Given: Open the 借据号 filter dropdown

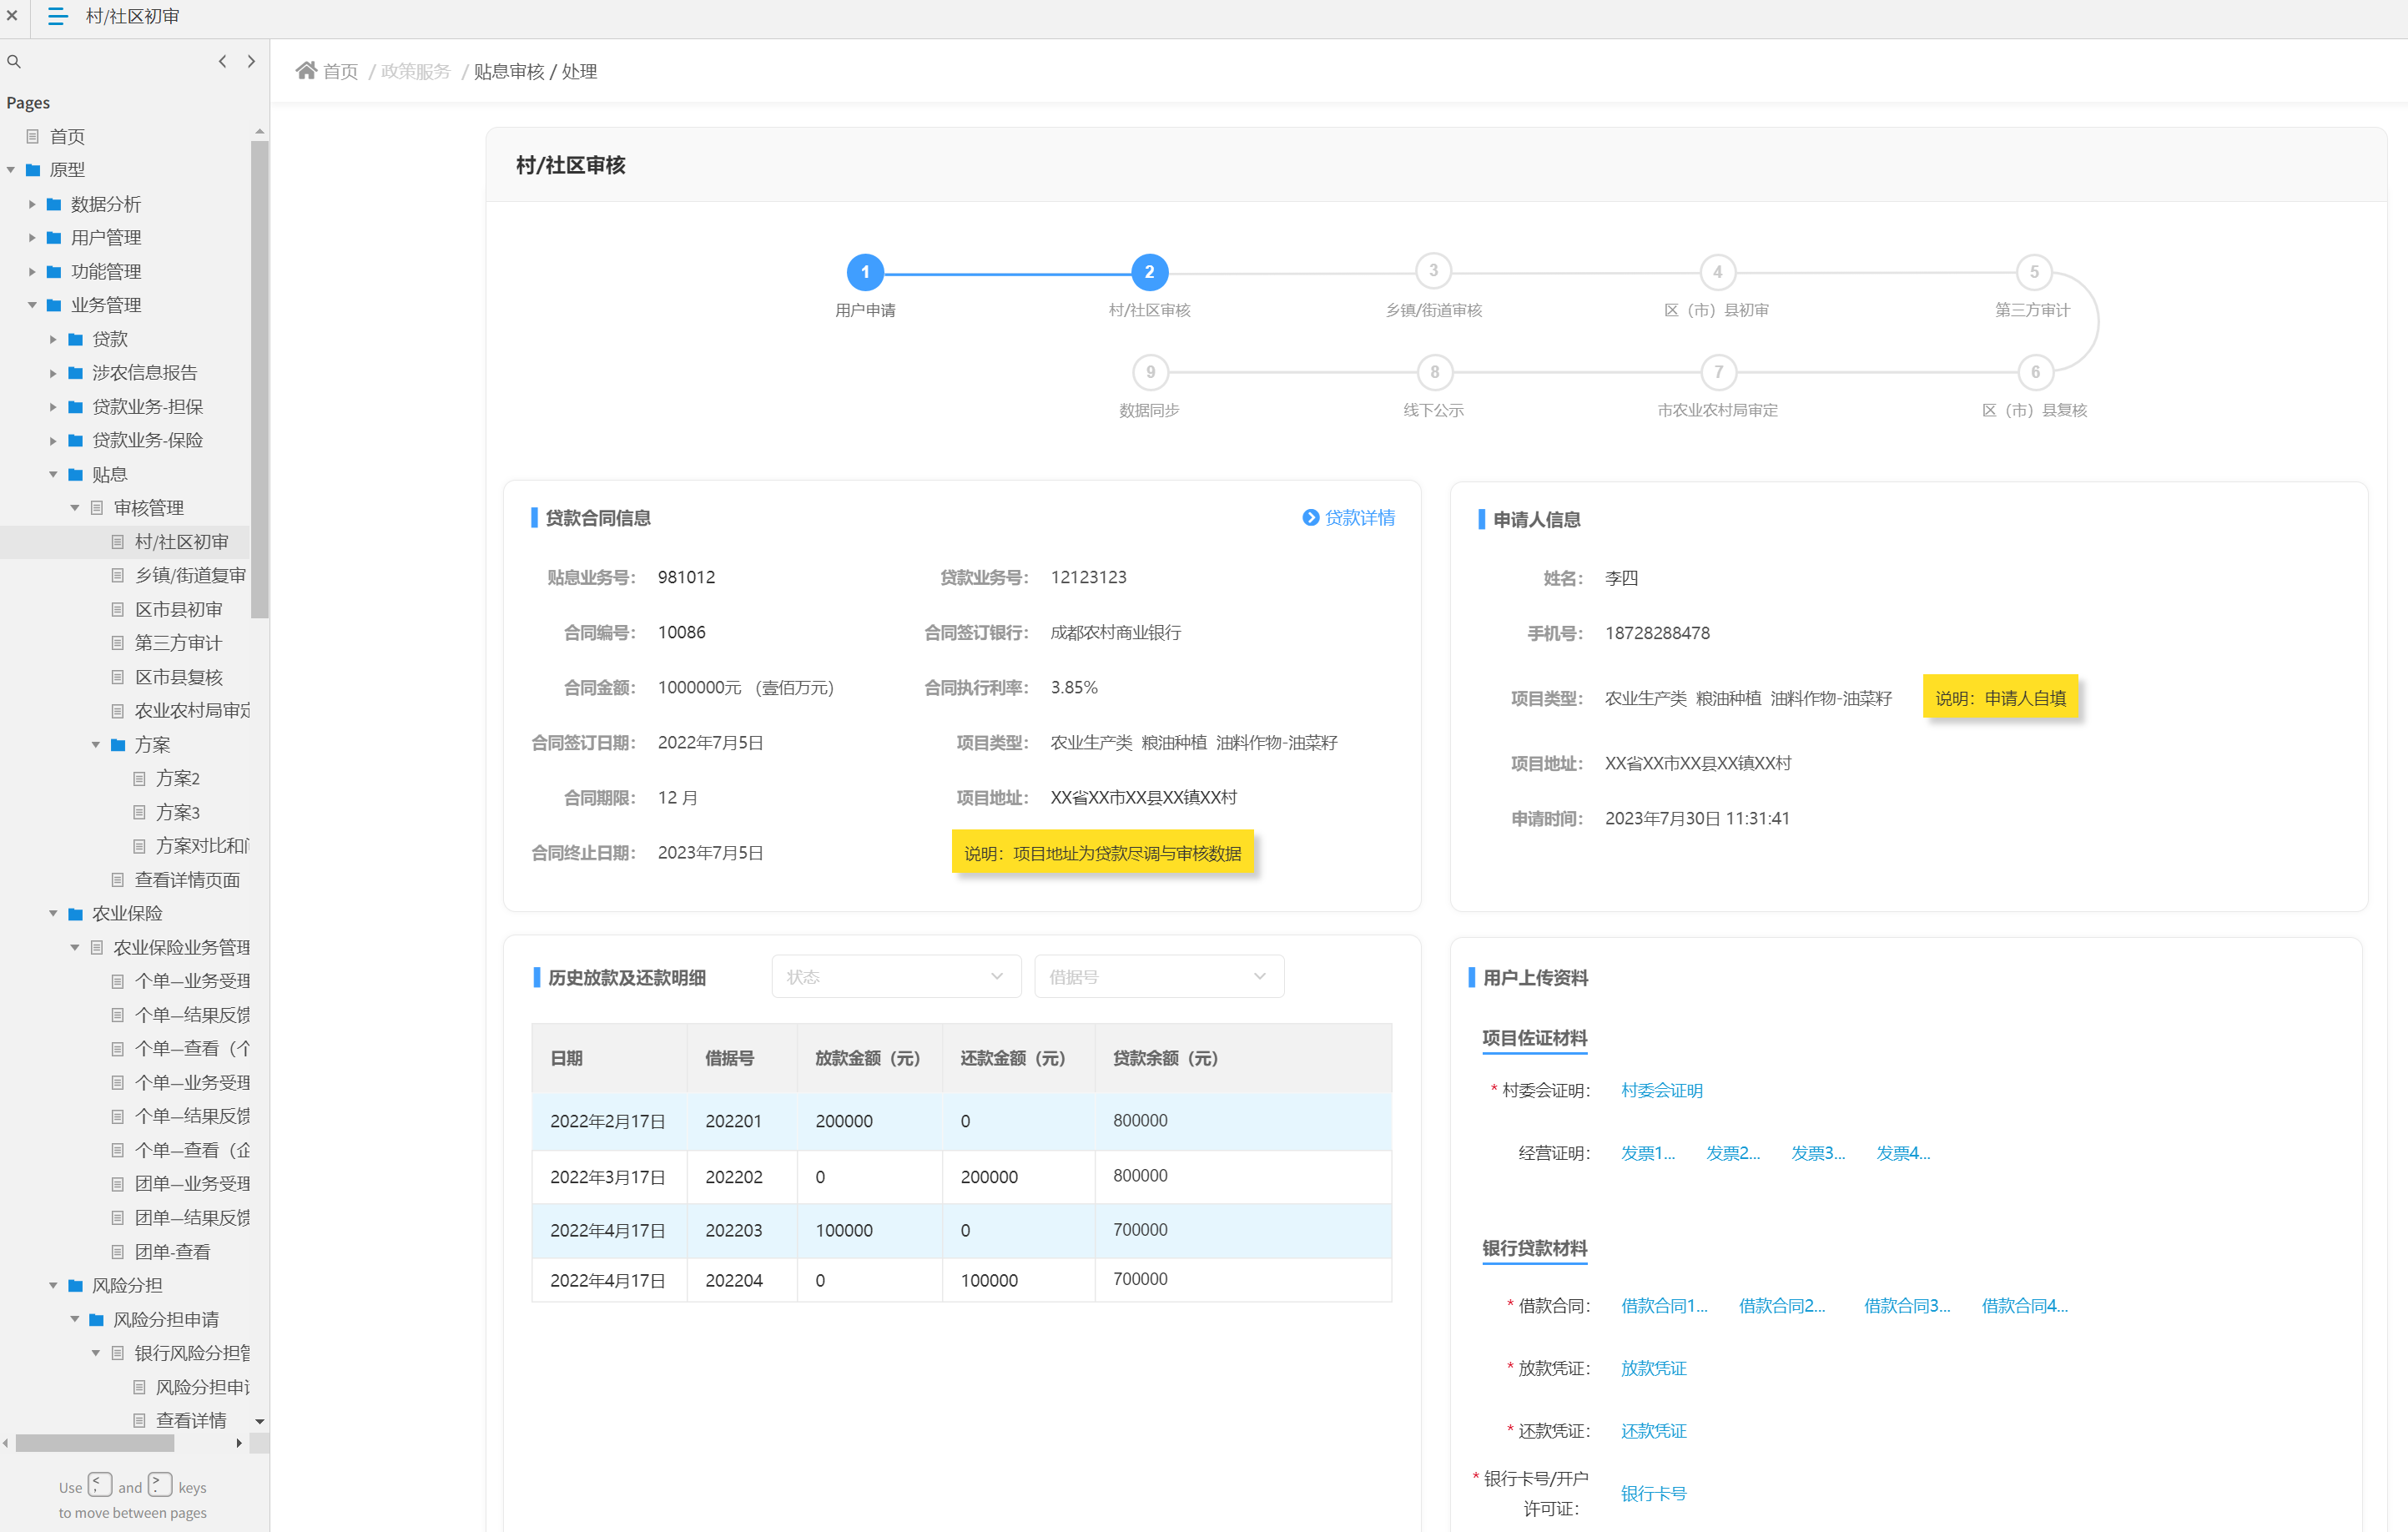Looking at the screenshot, I should tap(1159, 977).
